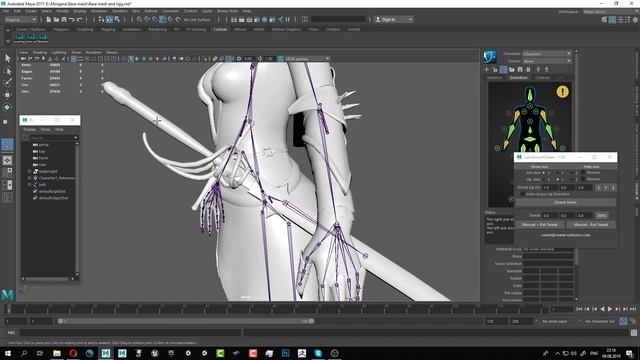This screenshot has height=360, width=640.
Task: Click the Outliner horizontal scrollbar
Action: tap(47, 279)
